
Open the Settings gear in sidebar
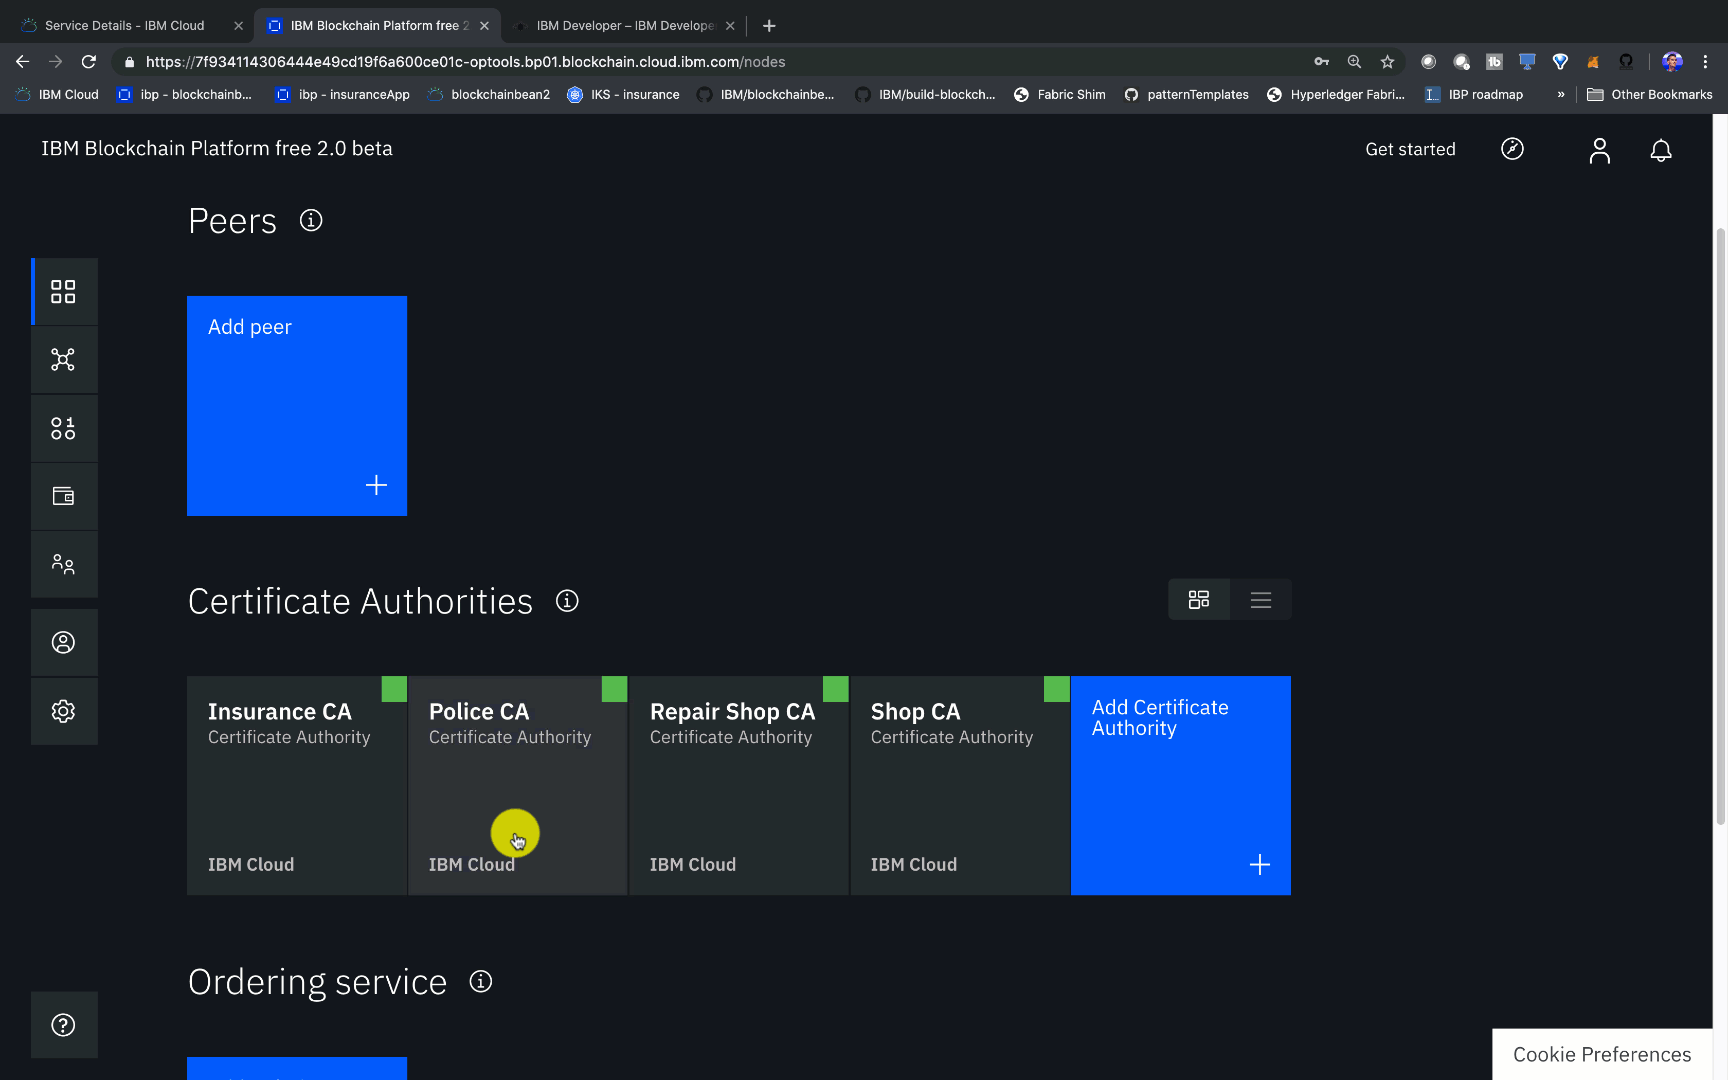pyautogui.click(x=63, y=711)
